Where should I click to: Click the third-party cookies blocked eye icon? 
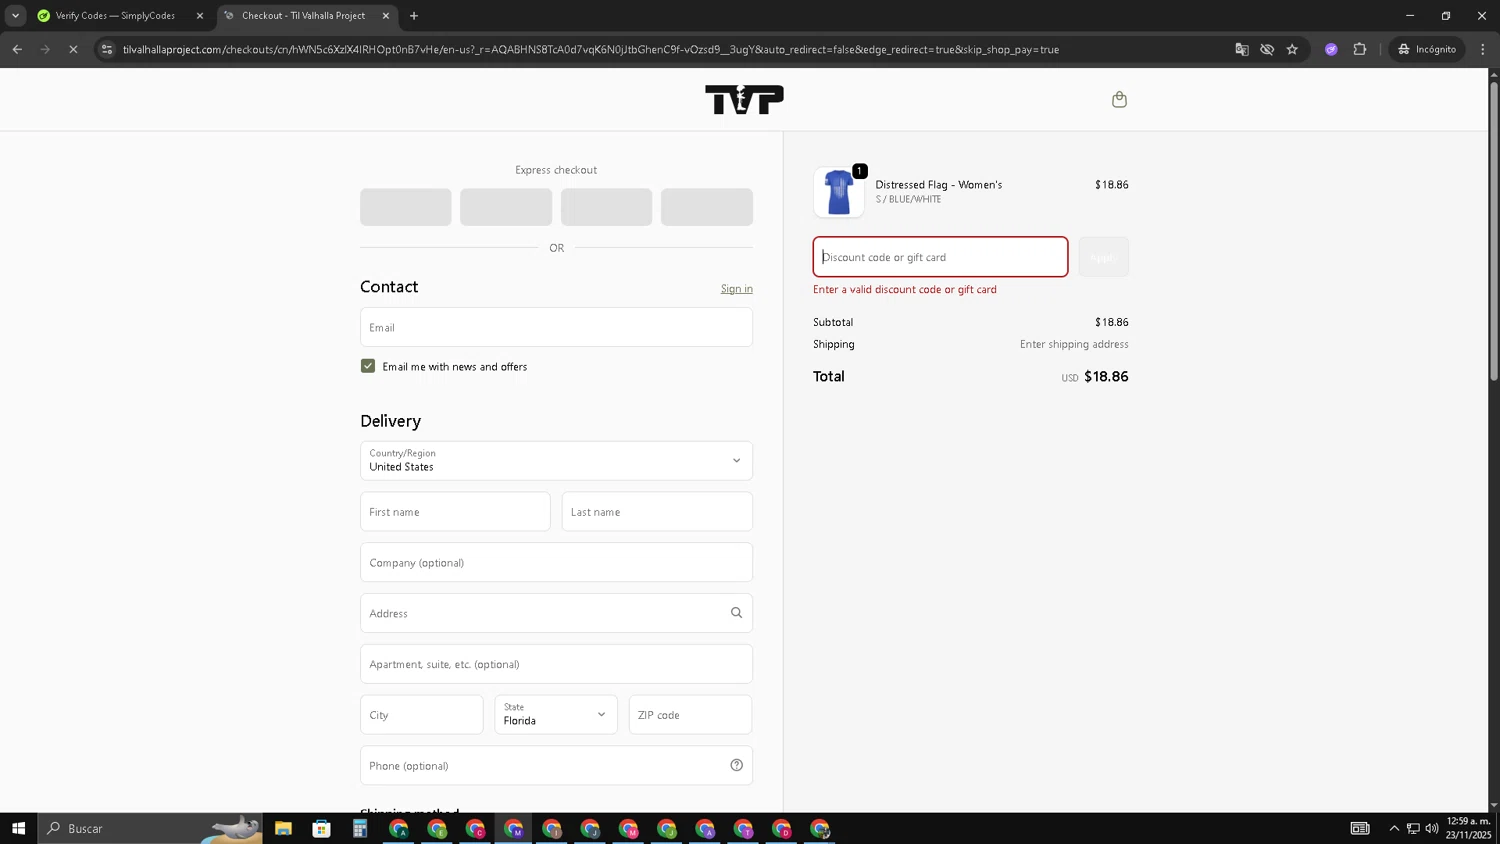pyautogui.click(x=1267, y=49)
